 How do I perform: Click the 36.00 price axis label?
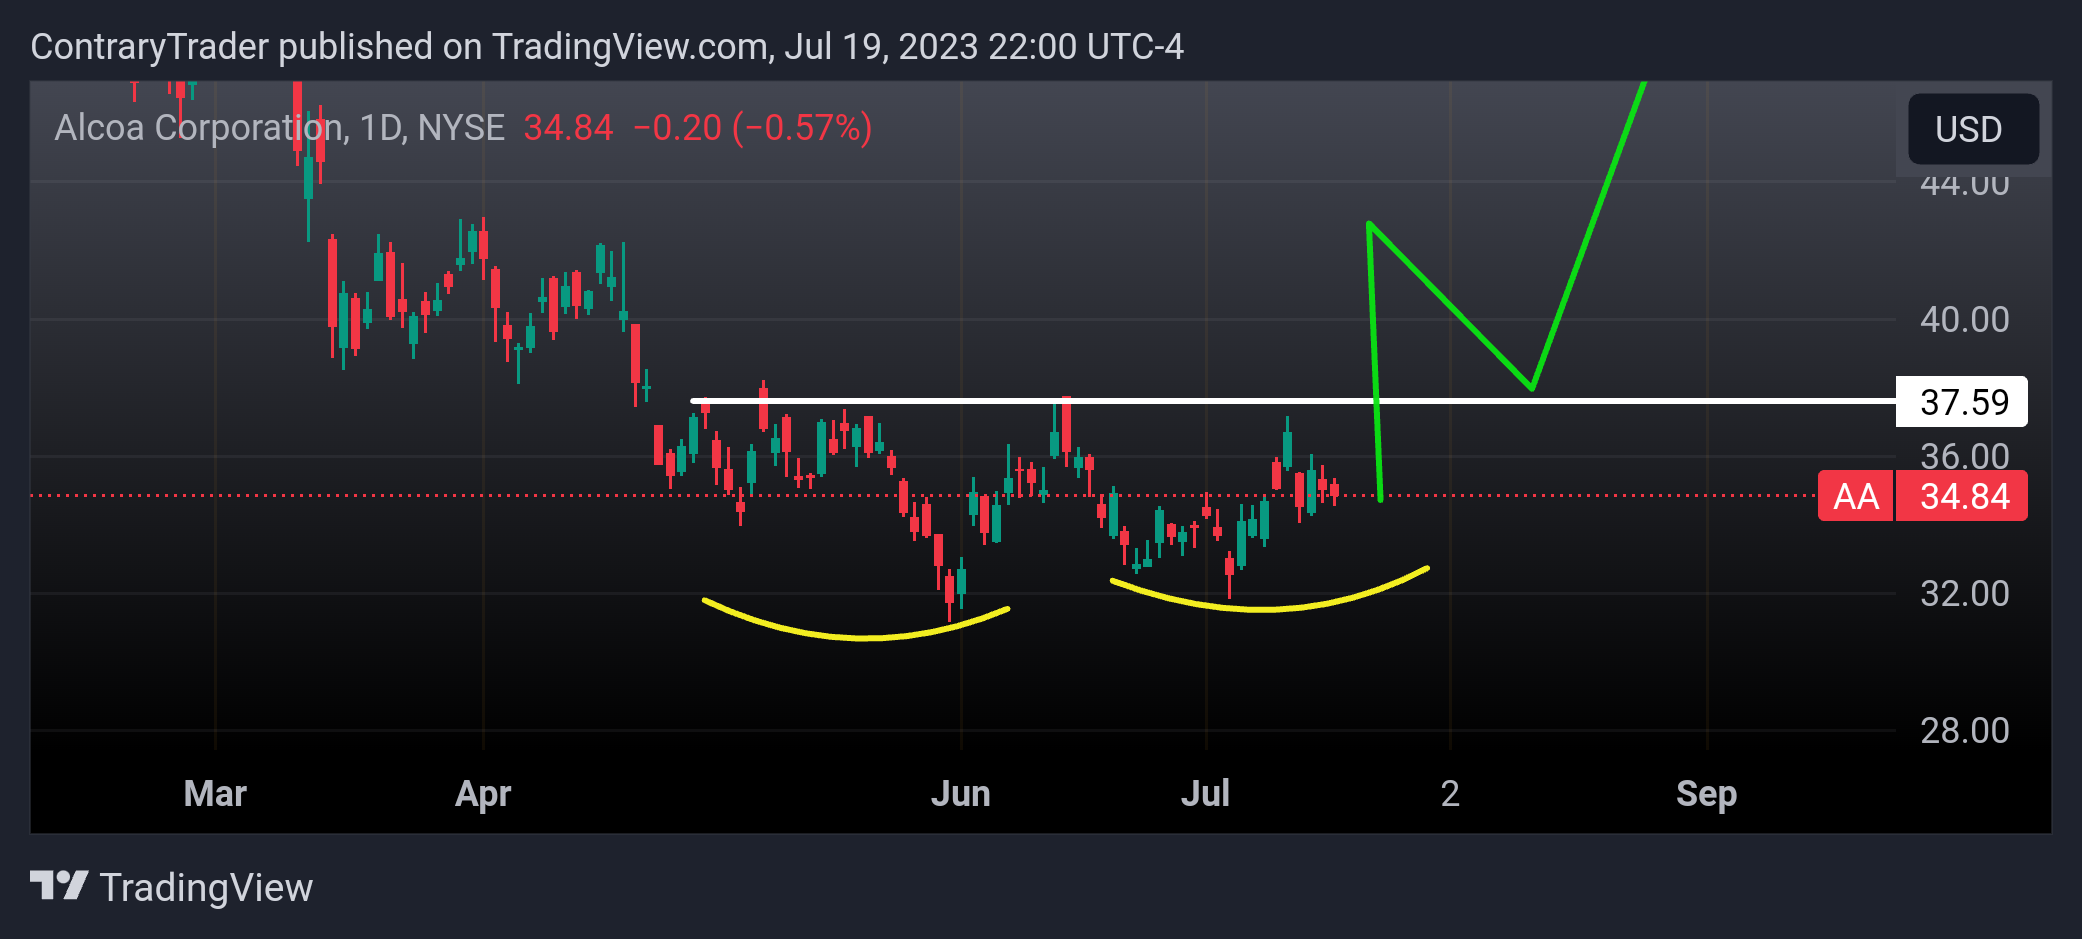pyautogui.click(x=1964, y=455)
